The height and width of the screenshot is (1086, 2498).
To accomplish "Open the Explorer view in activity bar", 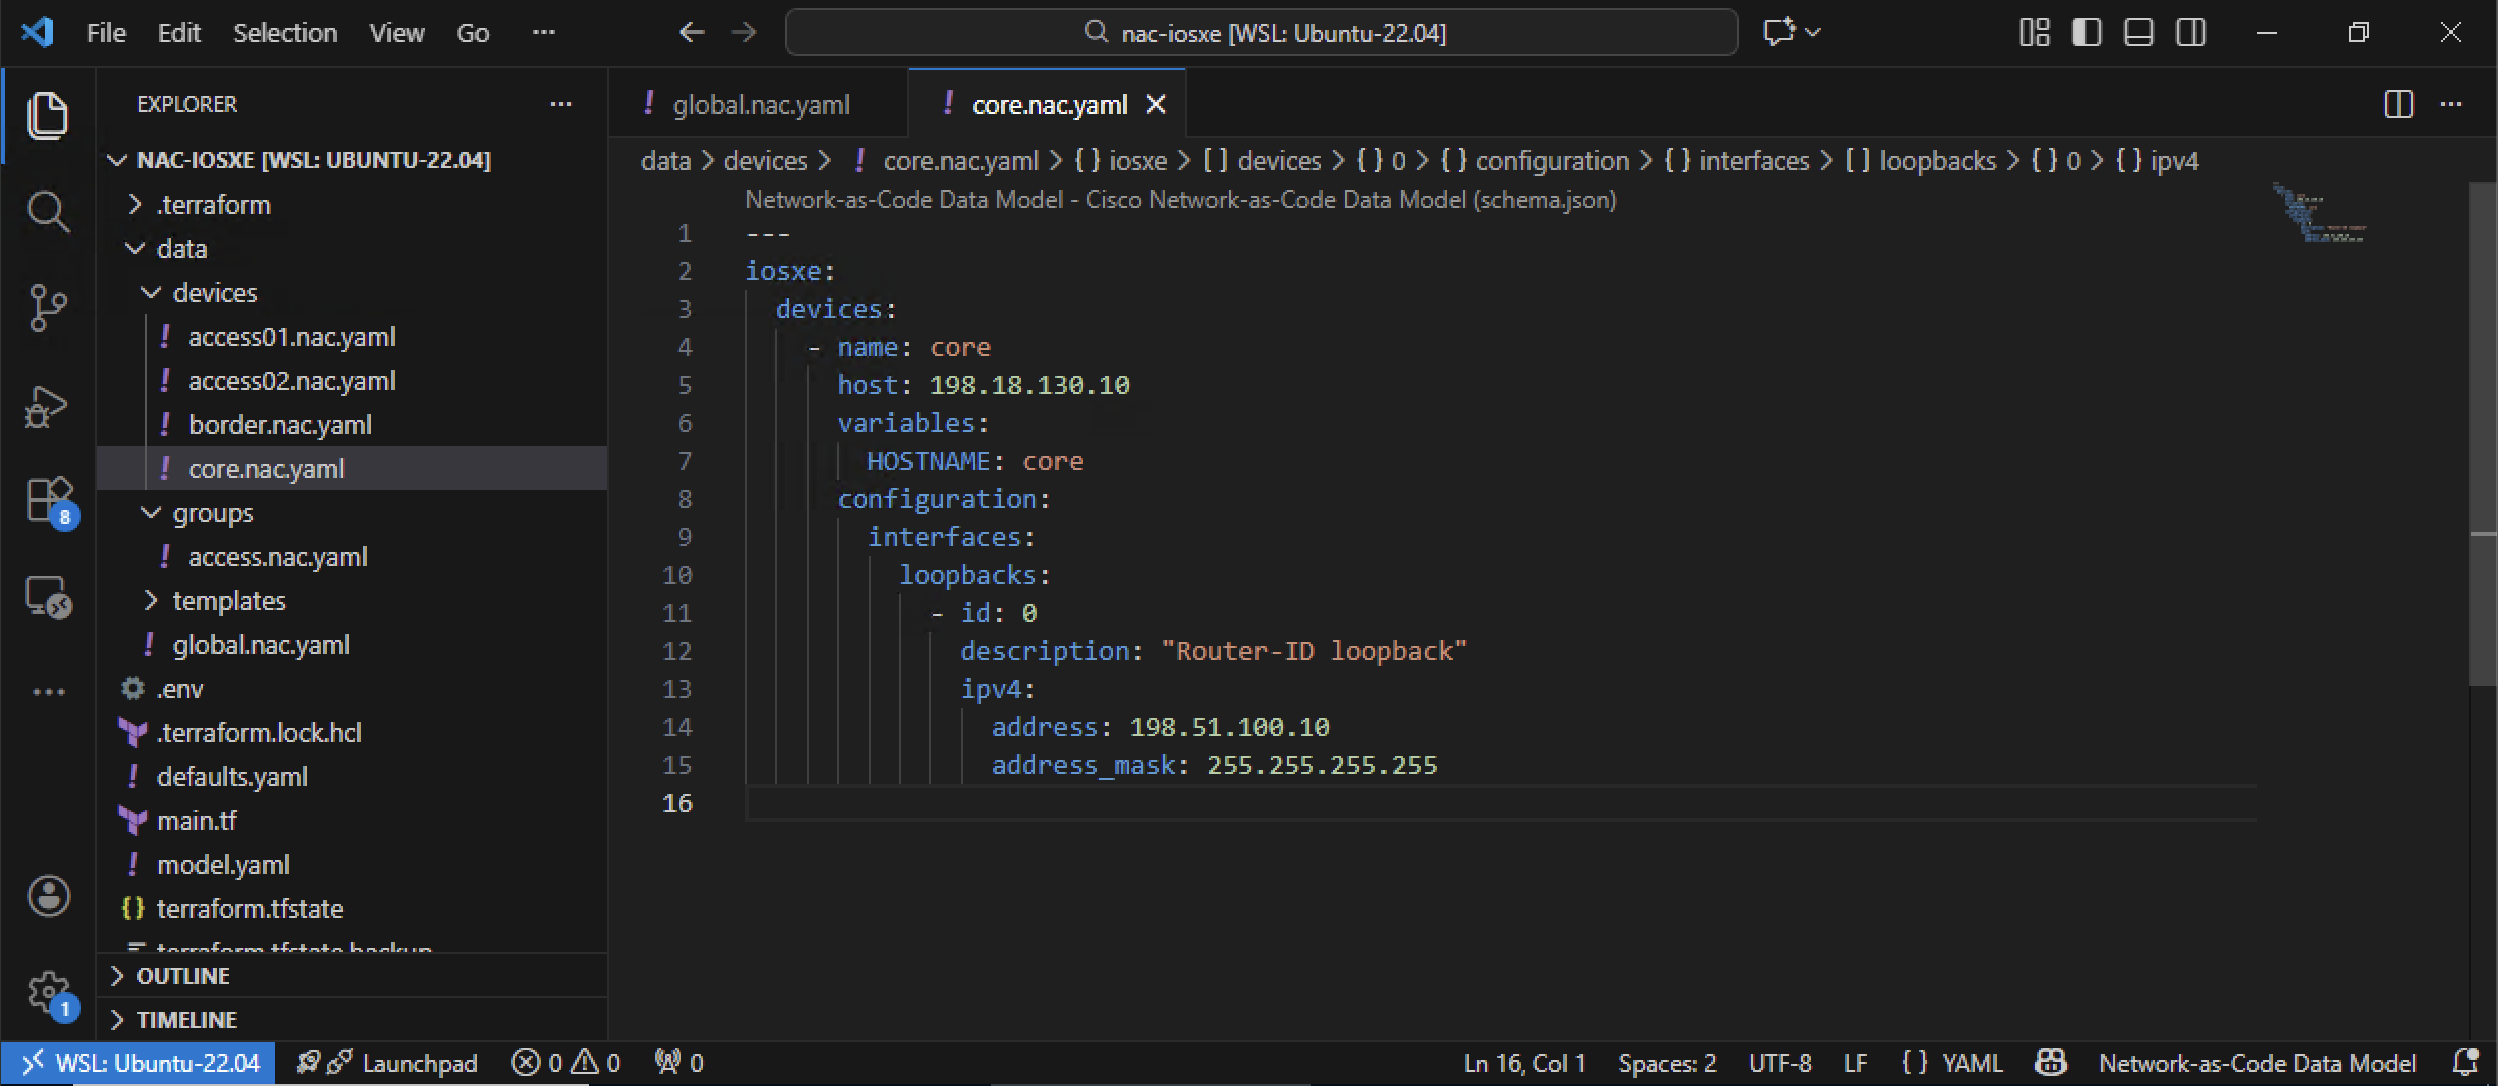I will coord(47,115).
